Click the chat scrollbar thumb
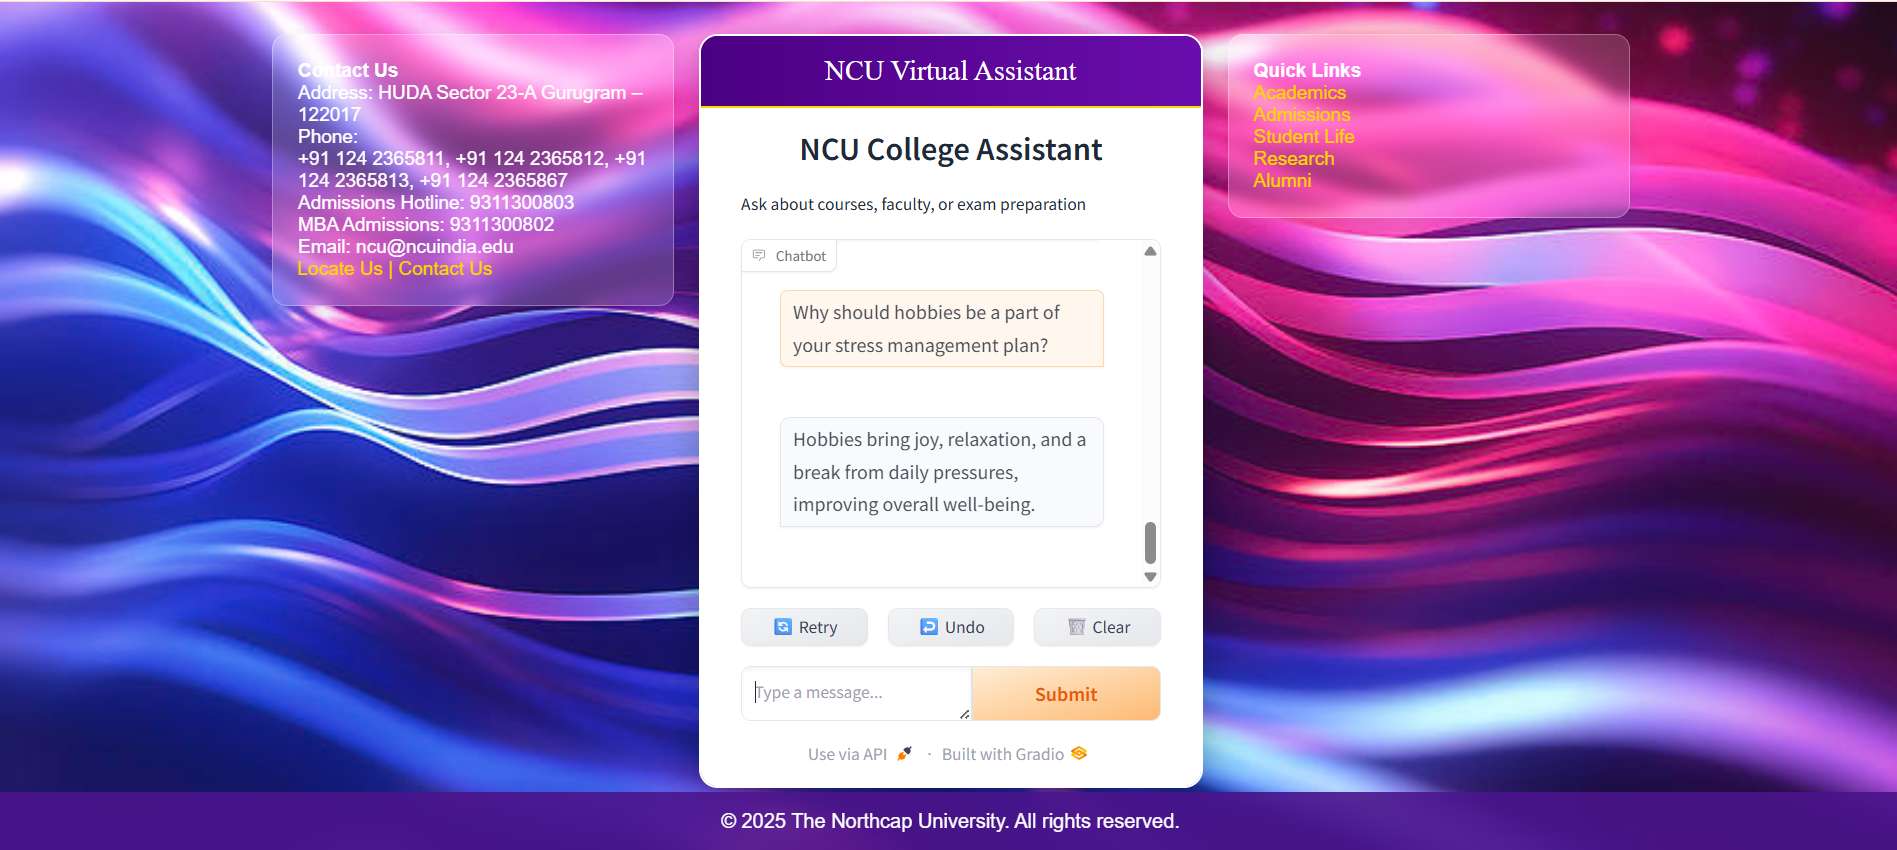1897x850 pixels. pos(1150,543)
